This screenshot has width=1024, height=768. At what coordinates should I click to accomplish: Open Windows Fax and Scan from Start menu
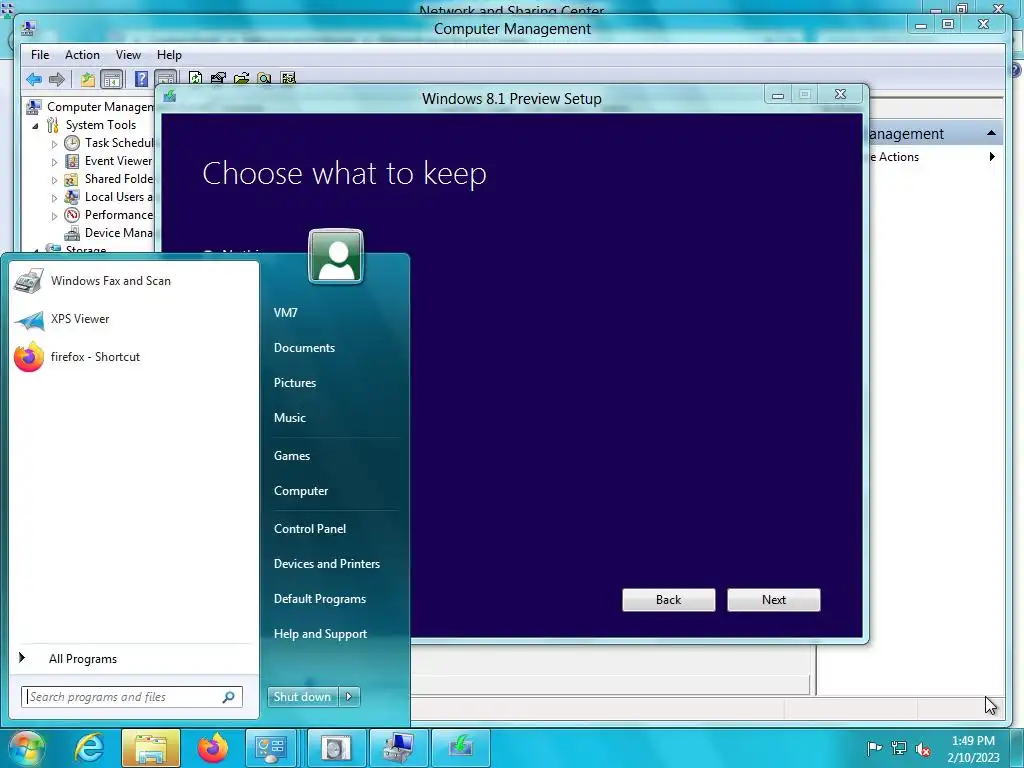pos(134,281)
